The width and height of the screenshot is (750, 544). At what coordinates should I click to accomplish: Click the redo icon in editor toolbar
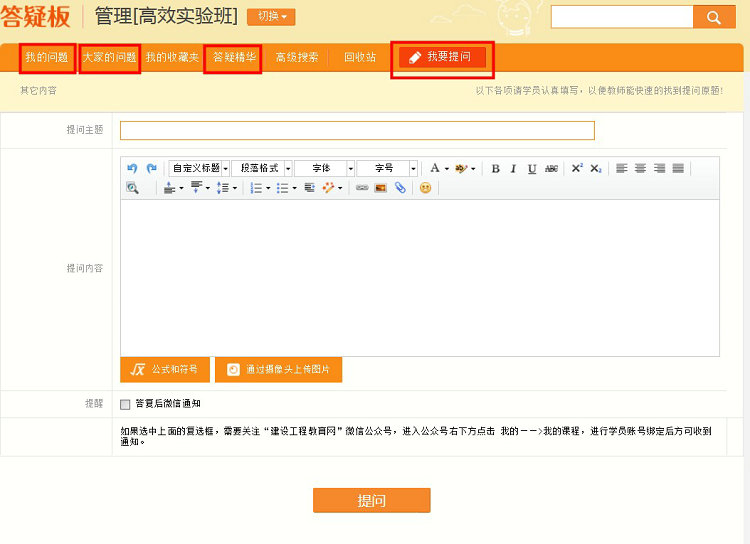(x=151, y=169)
